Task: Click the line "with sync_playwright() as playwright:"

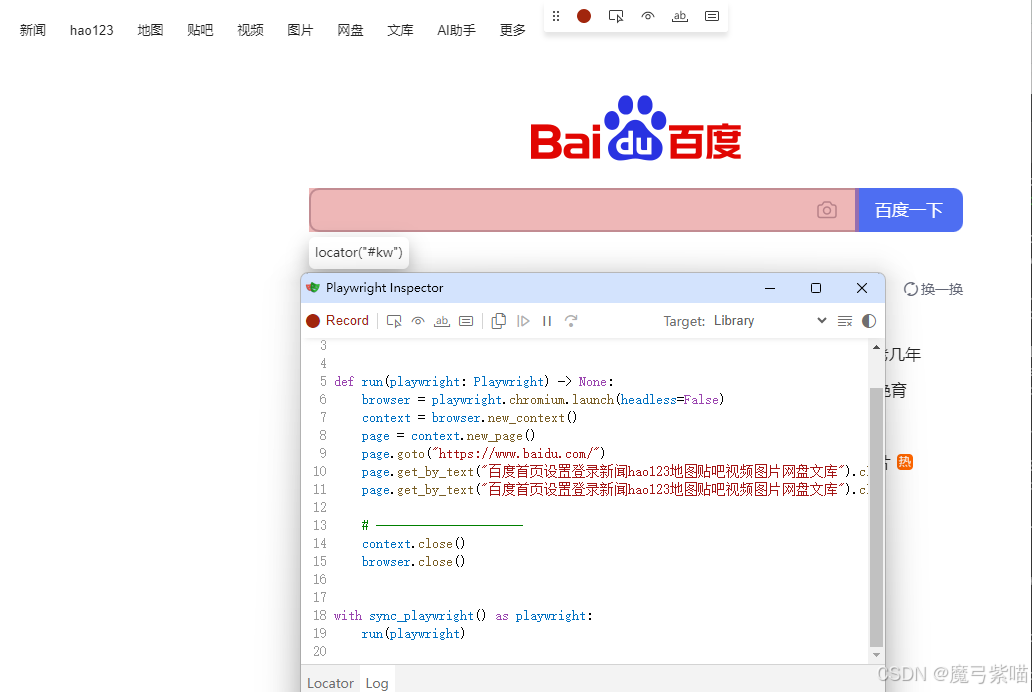Action: pyautogui.click(x=463, y=616)
